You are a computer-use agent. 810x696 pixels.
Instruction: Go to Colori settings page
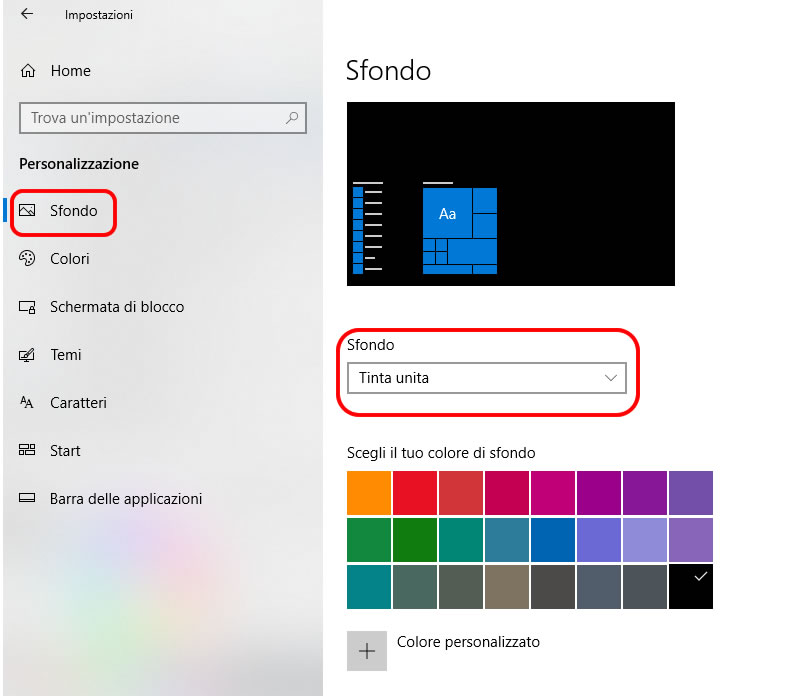coord(70,258)
